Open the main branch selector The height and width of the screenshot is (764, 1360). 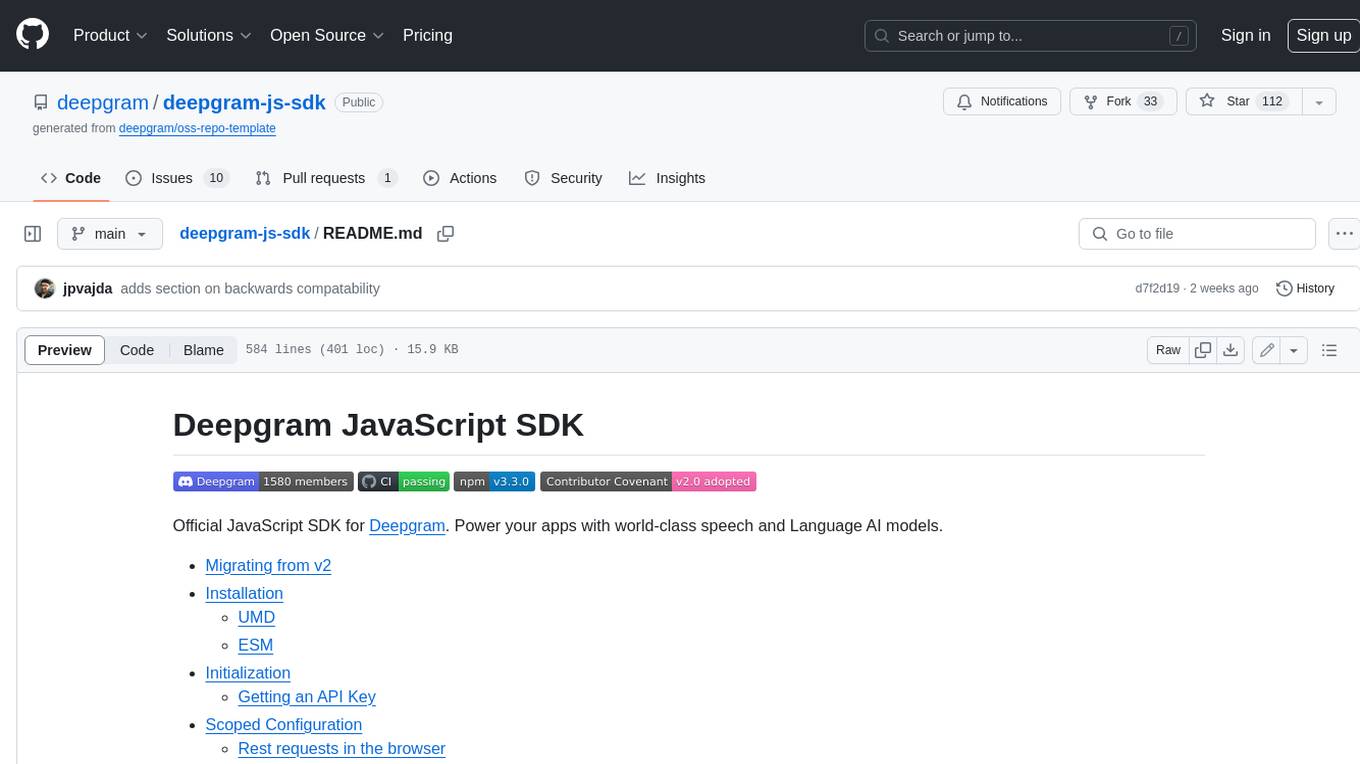point(110,234)
